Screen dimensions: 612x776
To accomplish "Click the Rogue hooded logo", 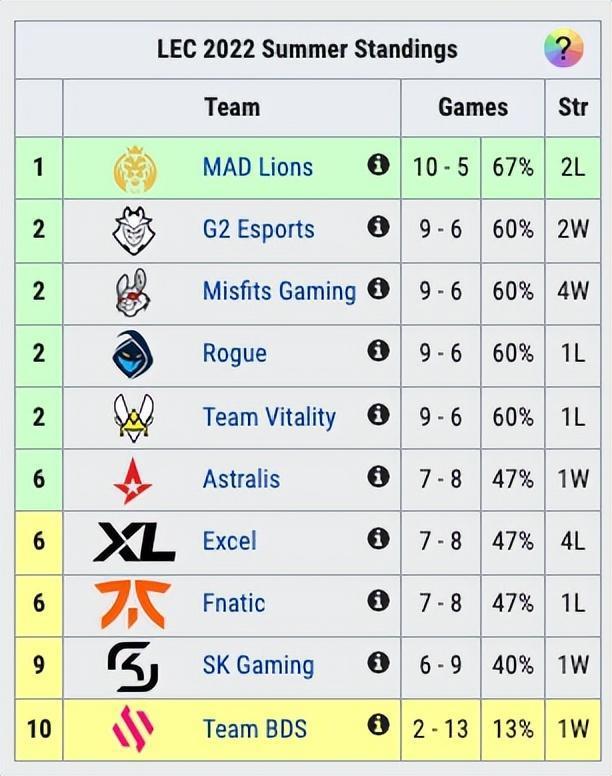I will point(134,354).
